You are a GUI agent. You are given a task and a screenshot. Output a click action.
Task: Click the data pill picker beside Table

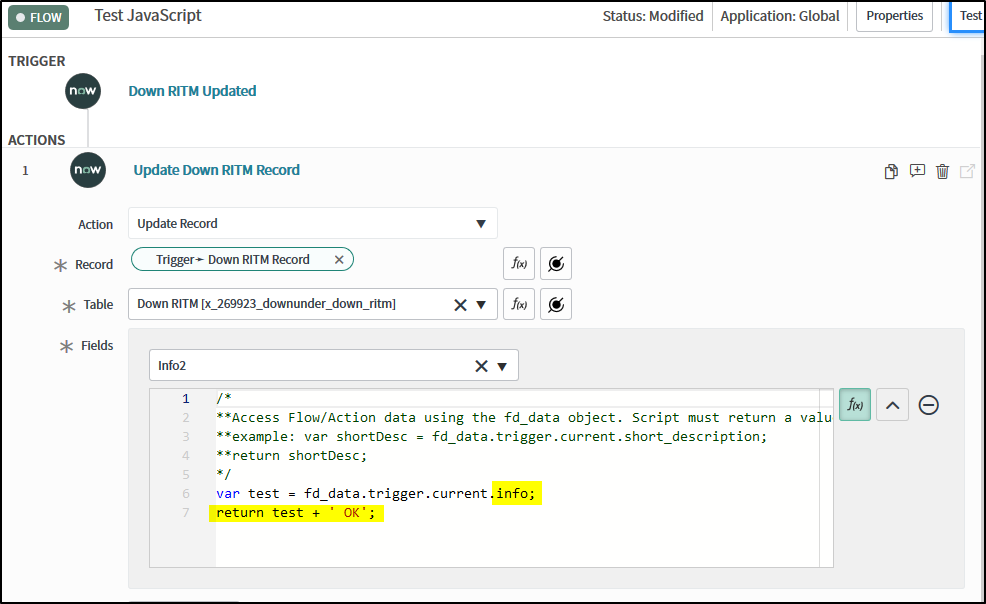pyautogui.click(x=556, y=304)
